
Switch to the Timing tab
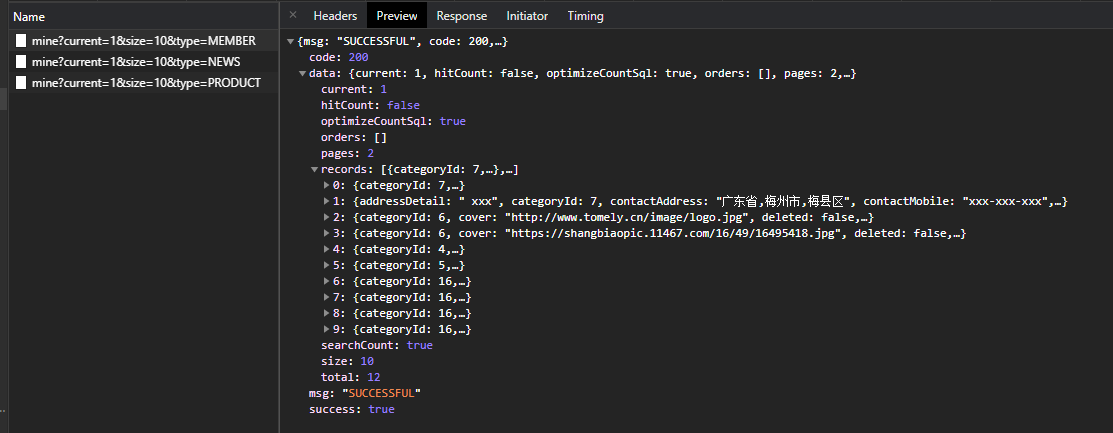click(585, 16)
